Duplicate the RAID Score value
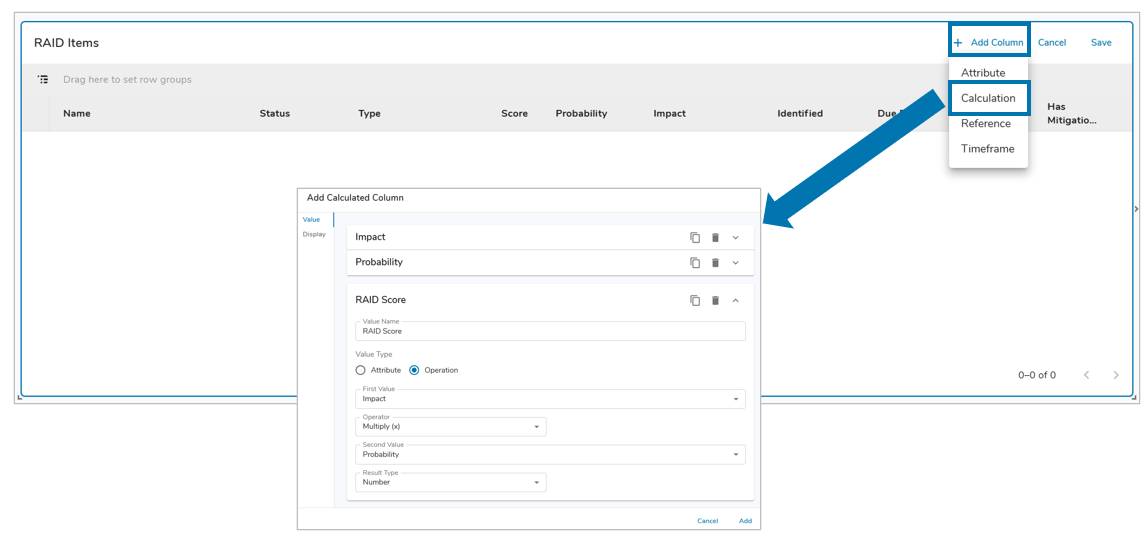1145x536 pixels. [695, 300]
